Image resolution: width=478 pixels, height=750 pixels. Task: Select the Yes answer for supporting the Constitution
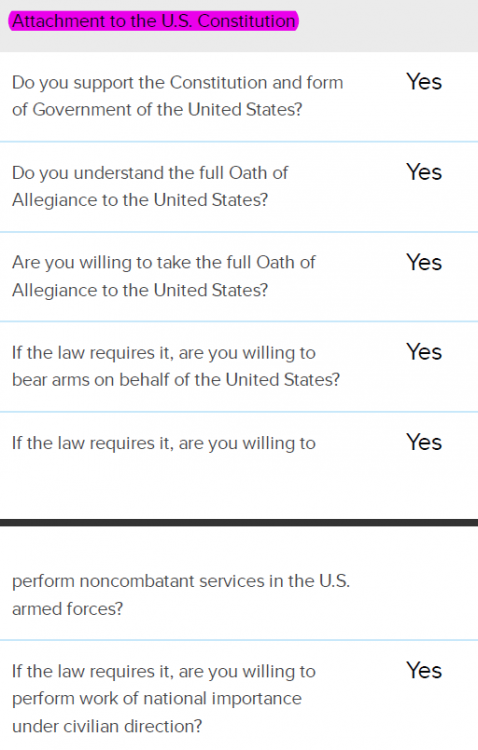(x=424, y=82)
